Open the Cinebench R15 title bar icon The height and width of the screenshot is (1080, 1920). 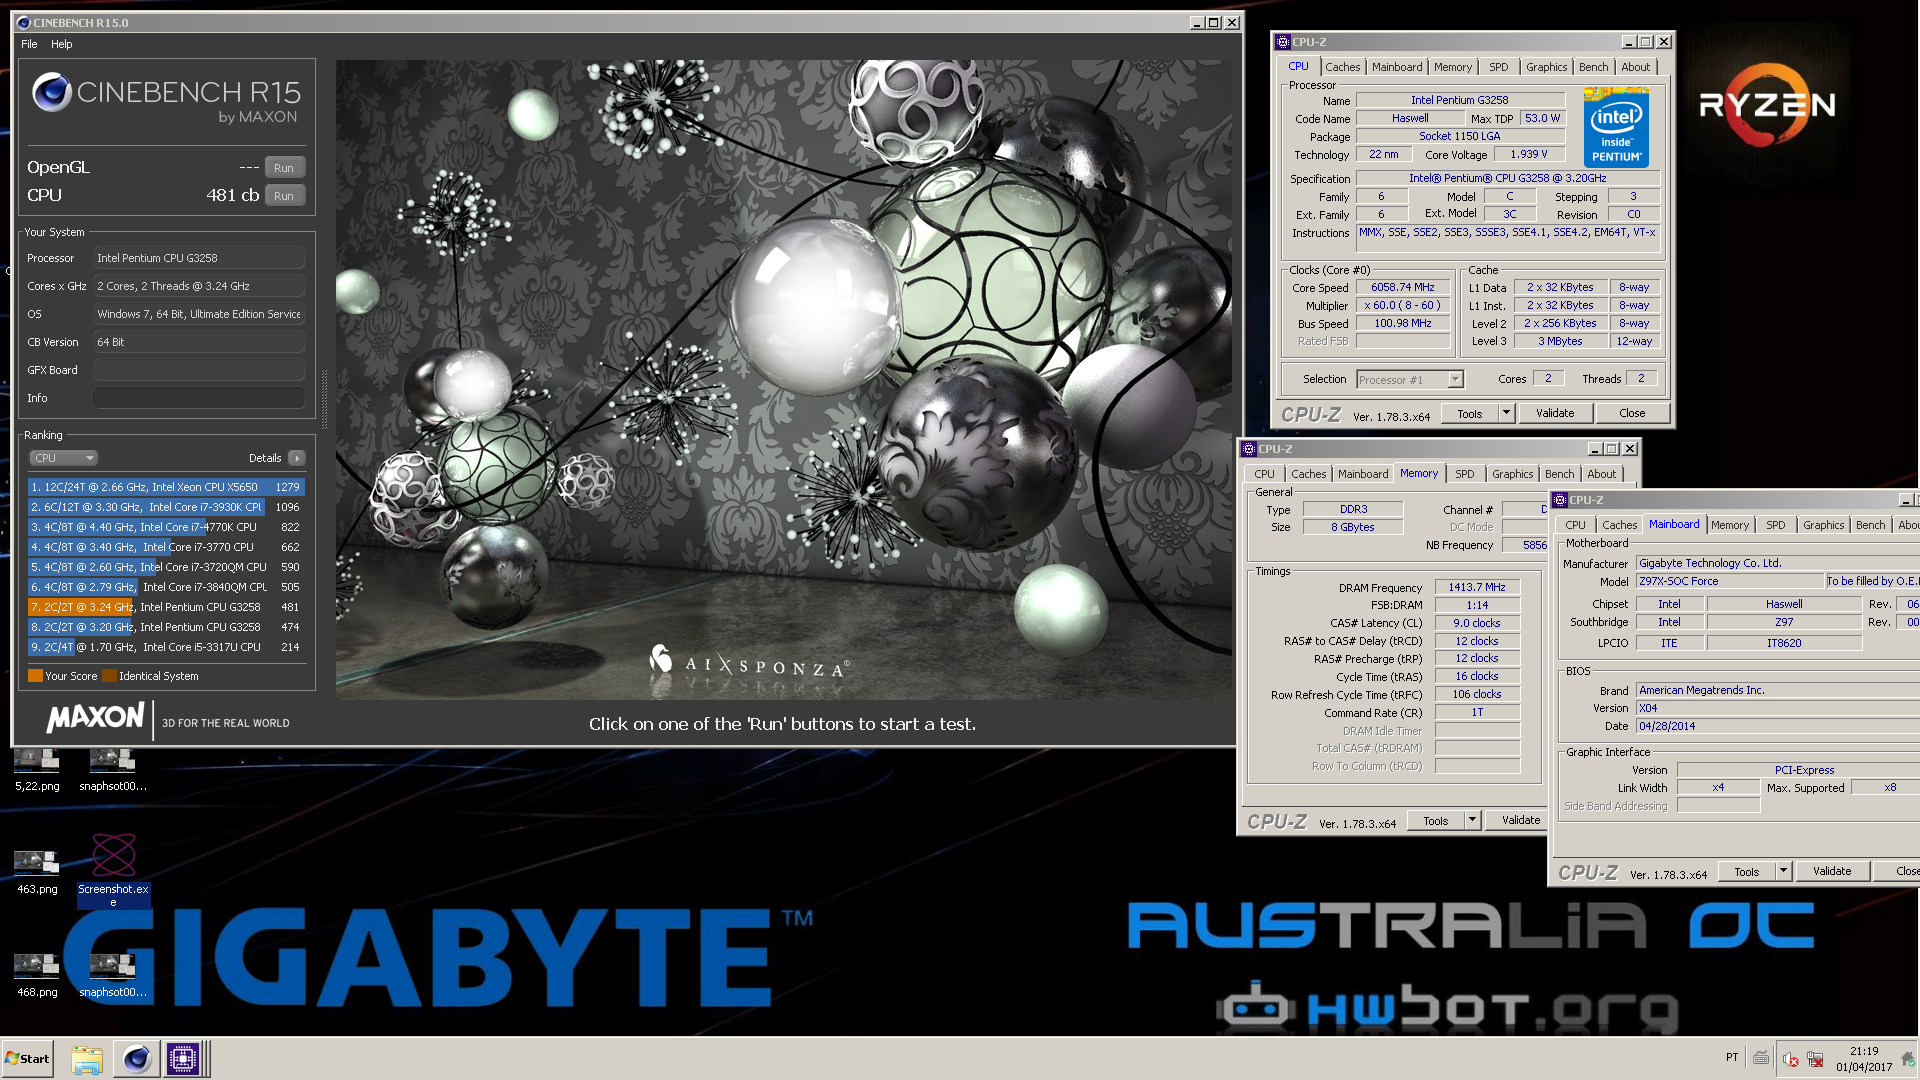click(24, 22)
